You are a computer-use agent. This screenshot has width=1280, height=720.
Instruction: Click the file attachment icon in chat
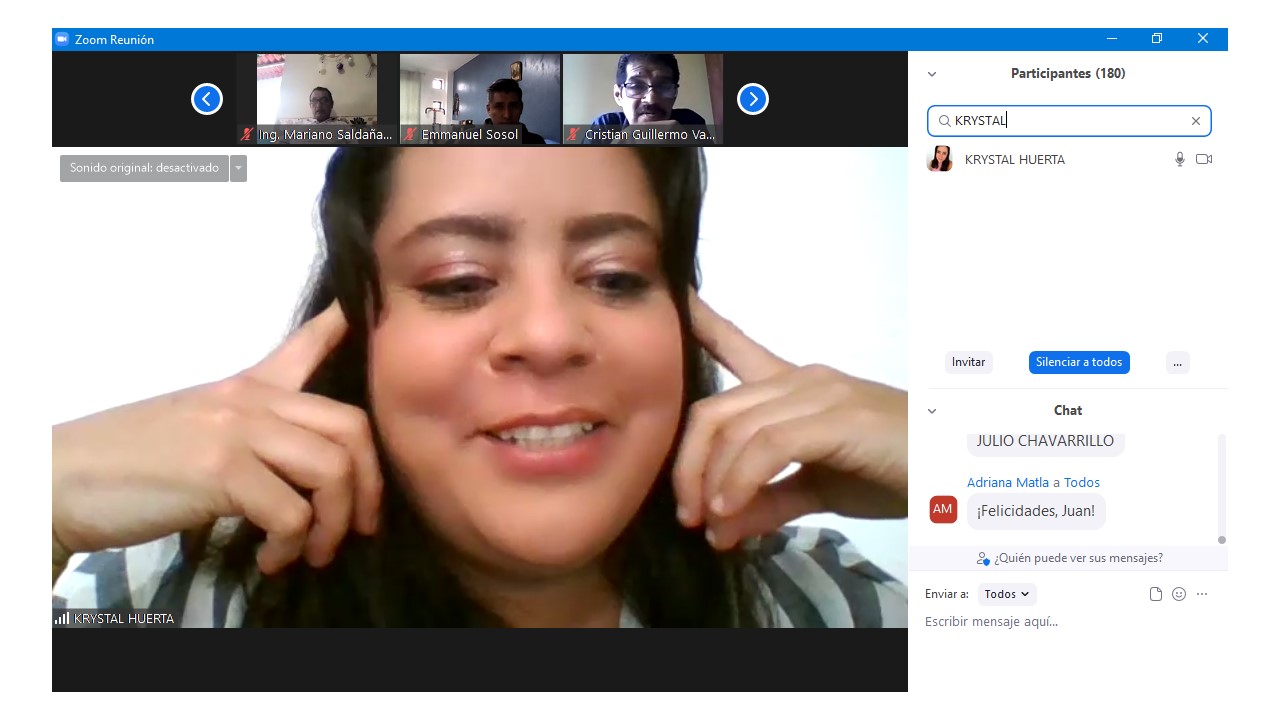[1156, 594]
